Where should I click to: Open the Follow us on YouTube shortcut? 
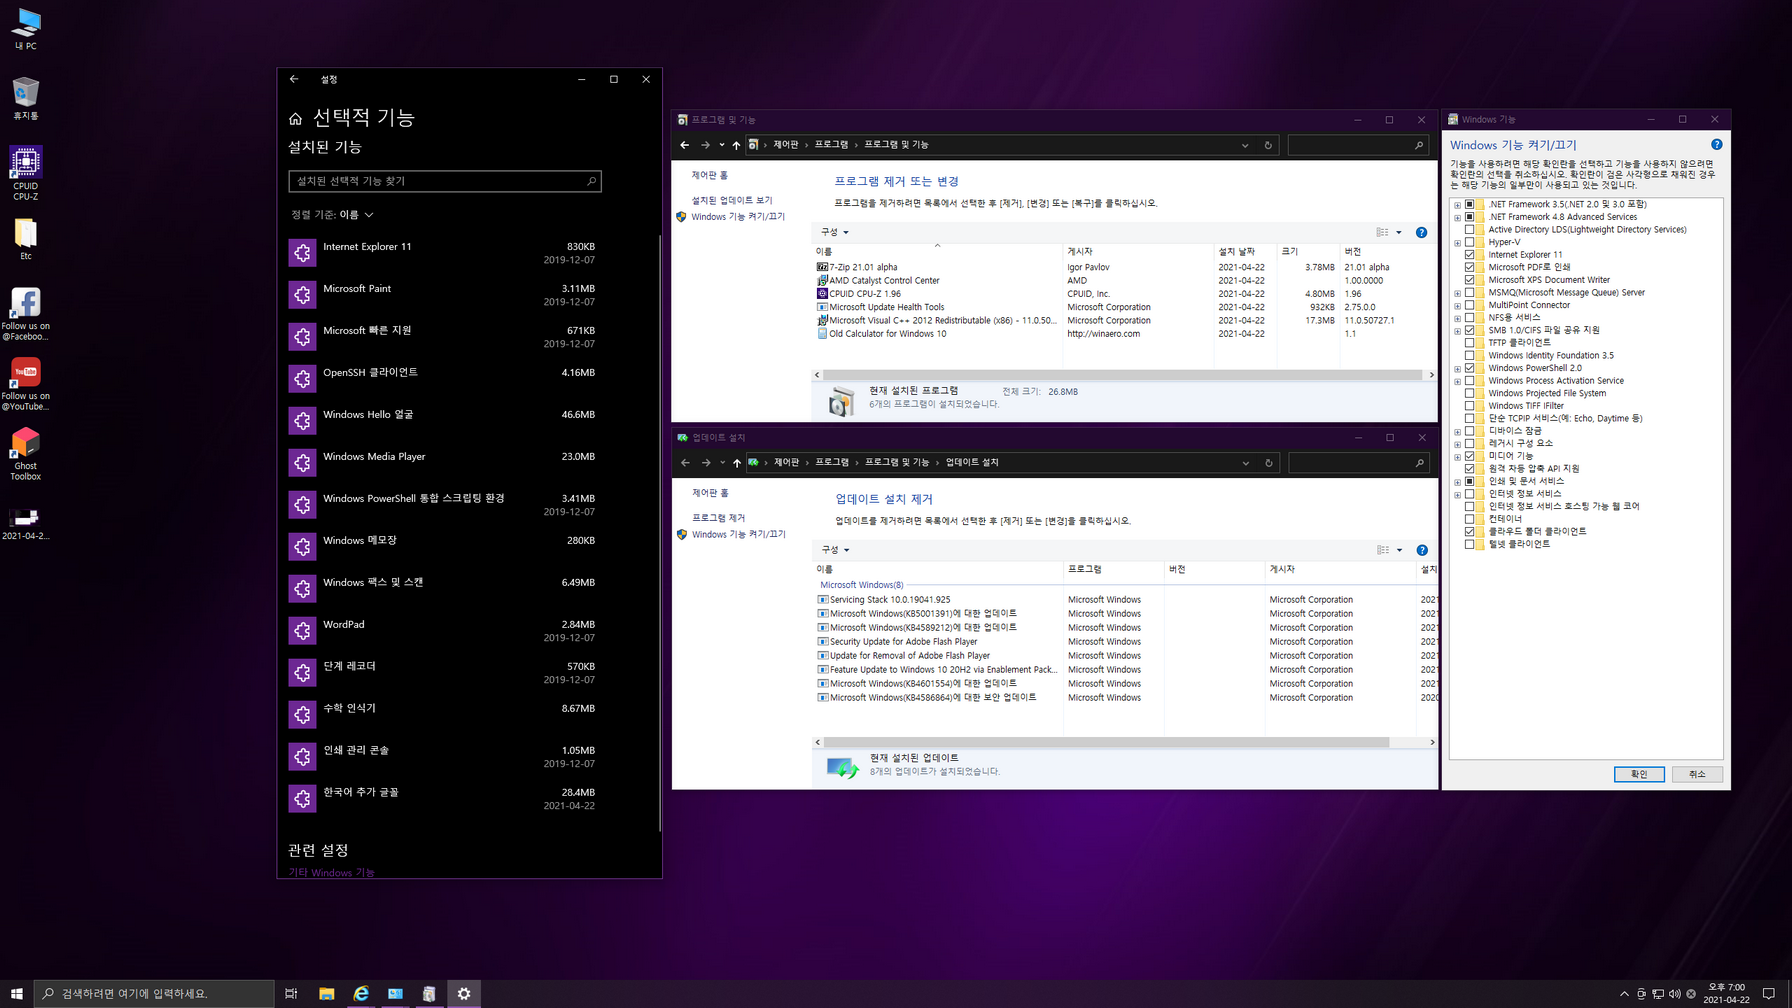pyautogui.click(x=25, y=384)
